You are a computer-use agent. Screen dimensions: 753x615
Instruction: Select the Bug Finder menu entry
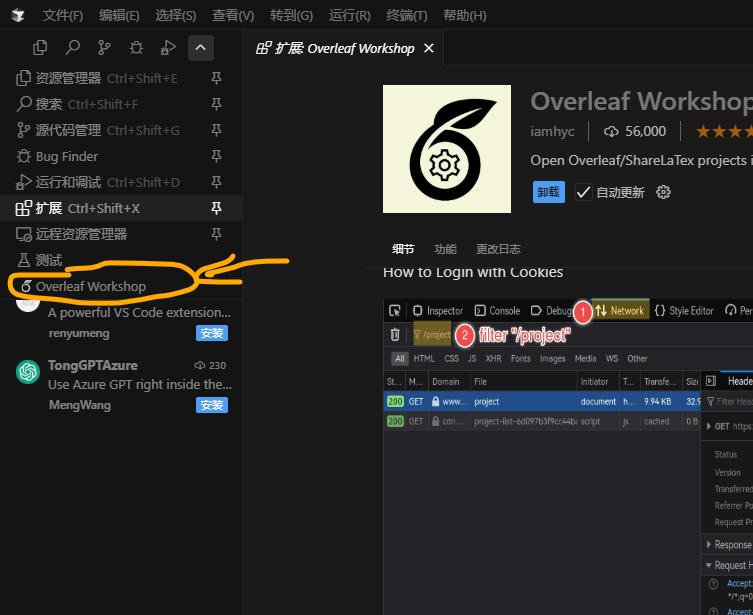click(121, 156)
